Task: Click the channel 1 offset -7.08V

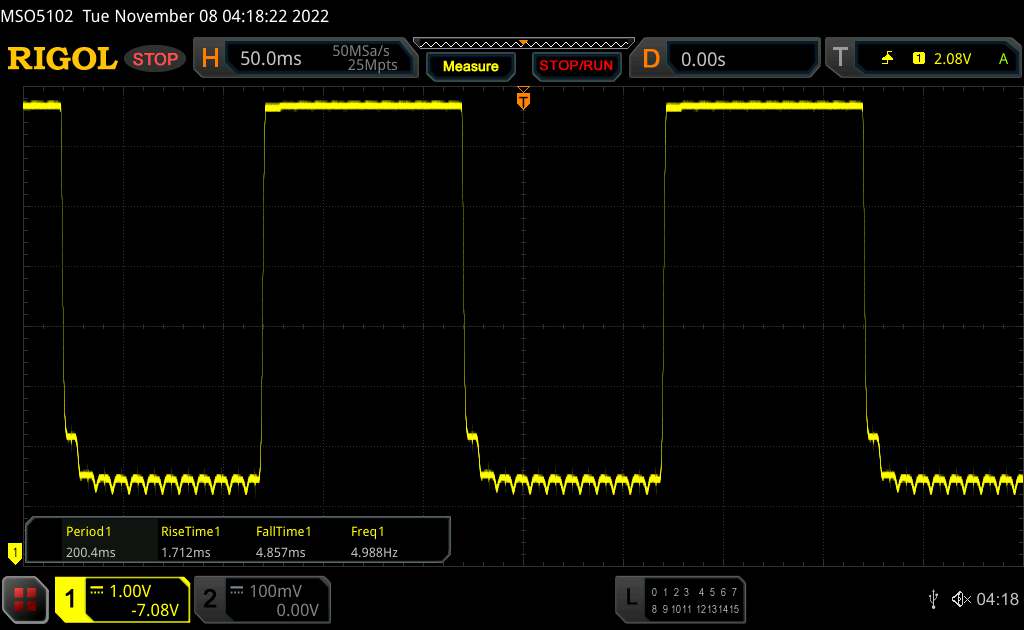Action: point(155,610)
